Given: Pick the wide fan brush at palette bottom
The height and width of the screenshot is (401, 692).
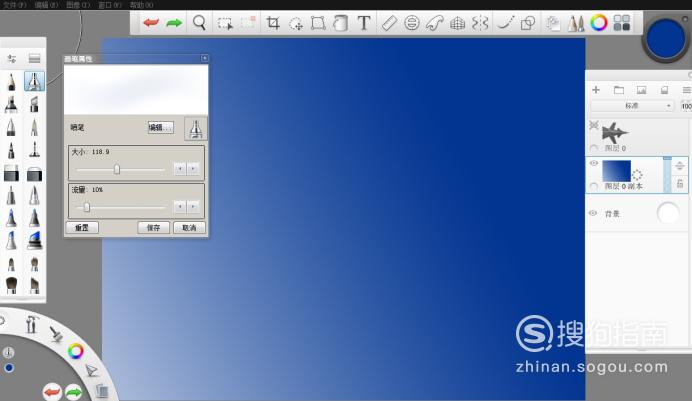Looking at the screenshot, I should click(x=11, y=285).
